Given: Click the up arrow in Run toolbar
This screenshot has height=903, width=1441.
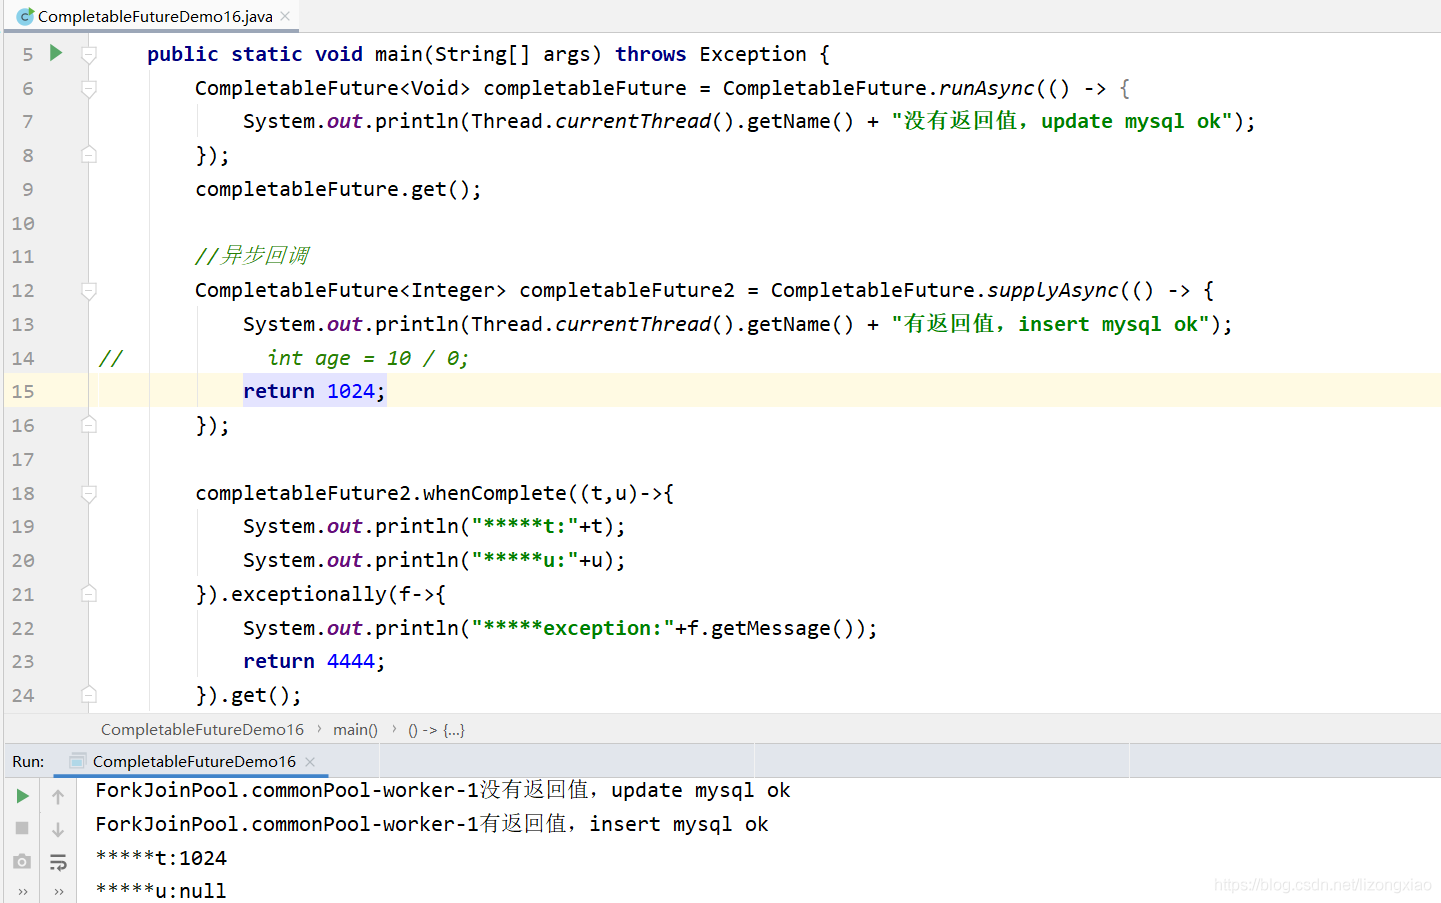Looking at the screenshot, I should pyautogui.click(x=58, y=797).
